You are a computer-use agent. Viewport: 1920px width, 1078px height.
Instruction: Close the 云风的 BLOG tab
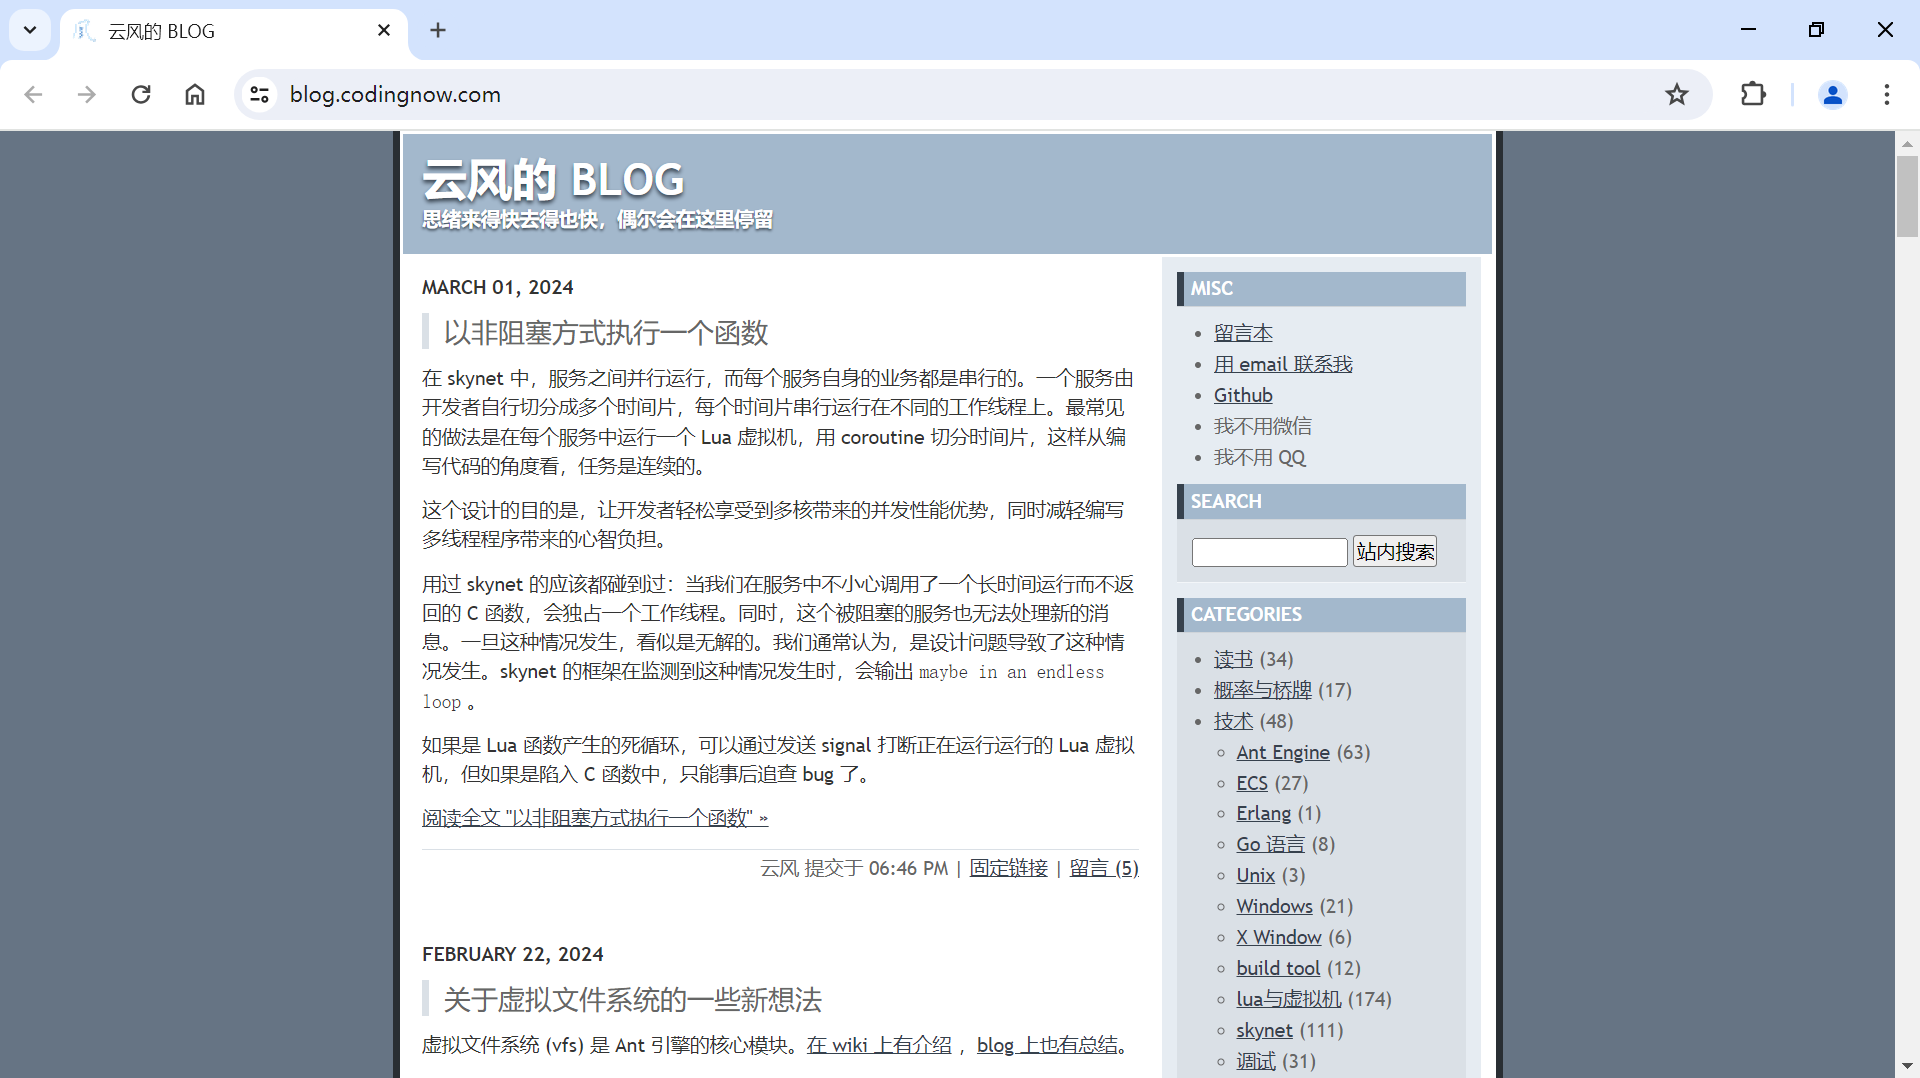pyautogui.click(x=384, y=30)
